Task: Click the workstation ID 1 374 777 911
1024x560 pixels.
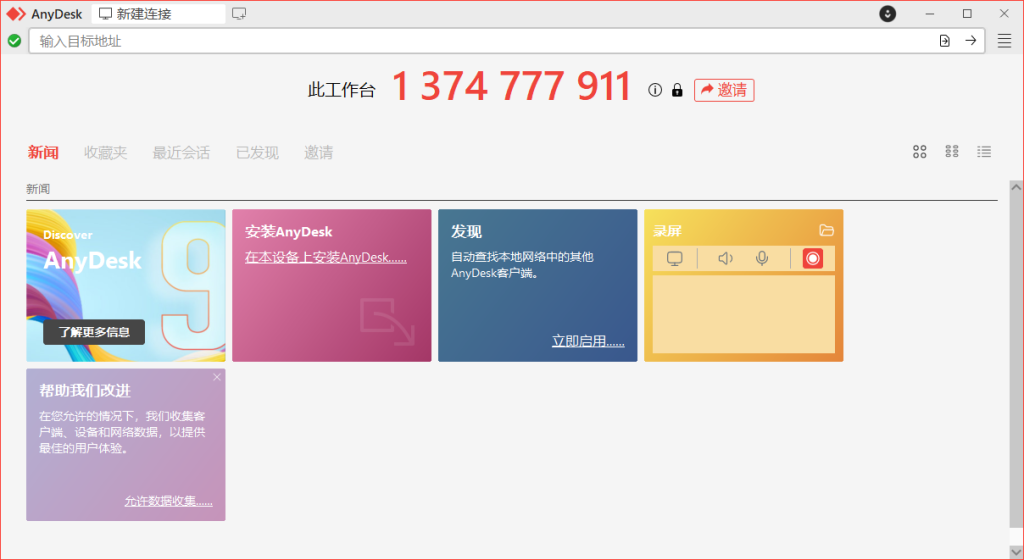Action: pyautogui.click(x=511, y=87)
